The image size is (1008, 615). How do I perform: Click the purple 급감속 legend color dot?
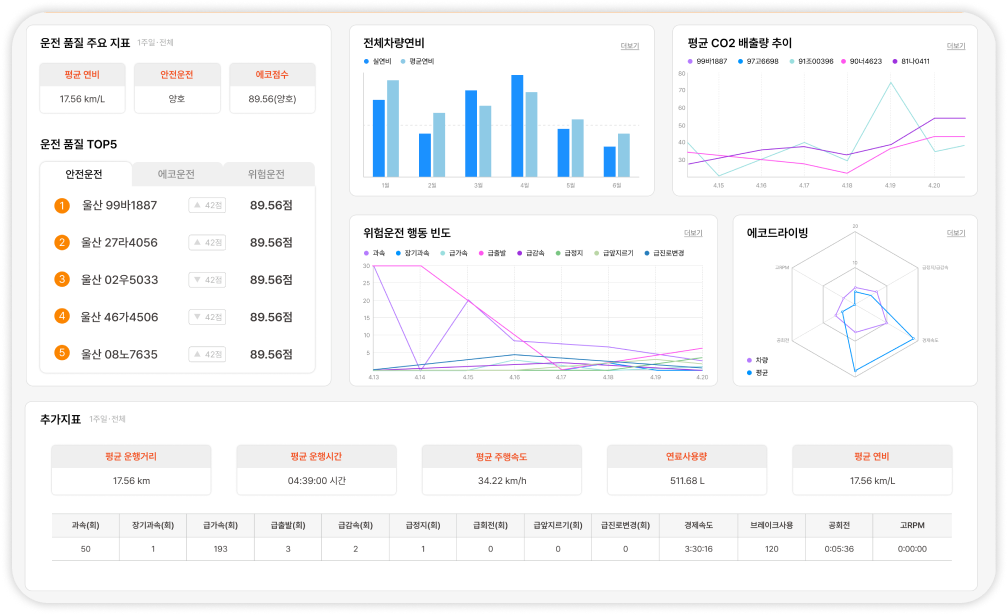click(x=520, y=253)
